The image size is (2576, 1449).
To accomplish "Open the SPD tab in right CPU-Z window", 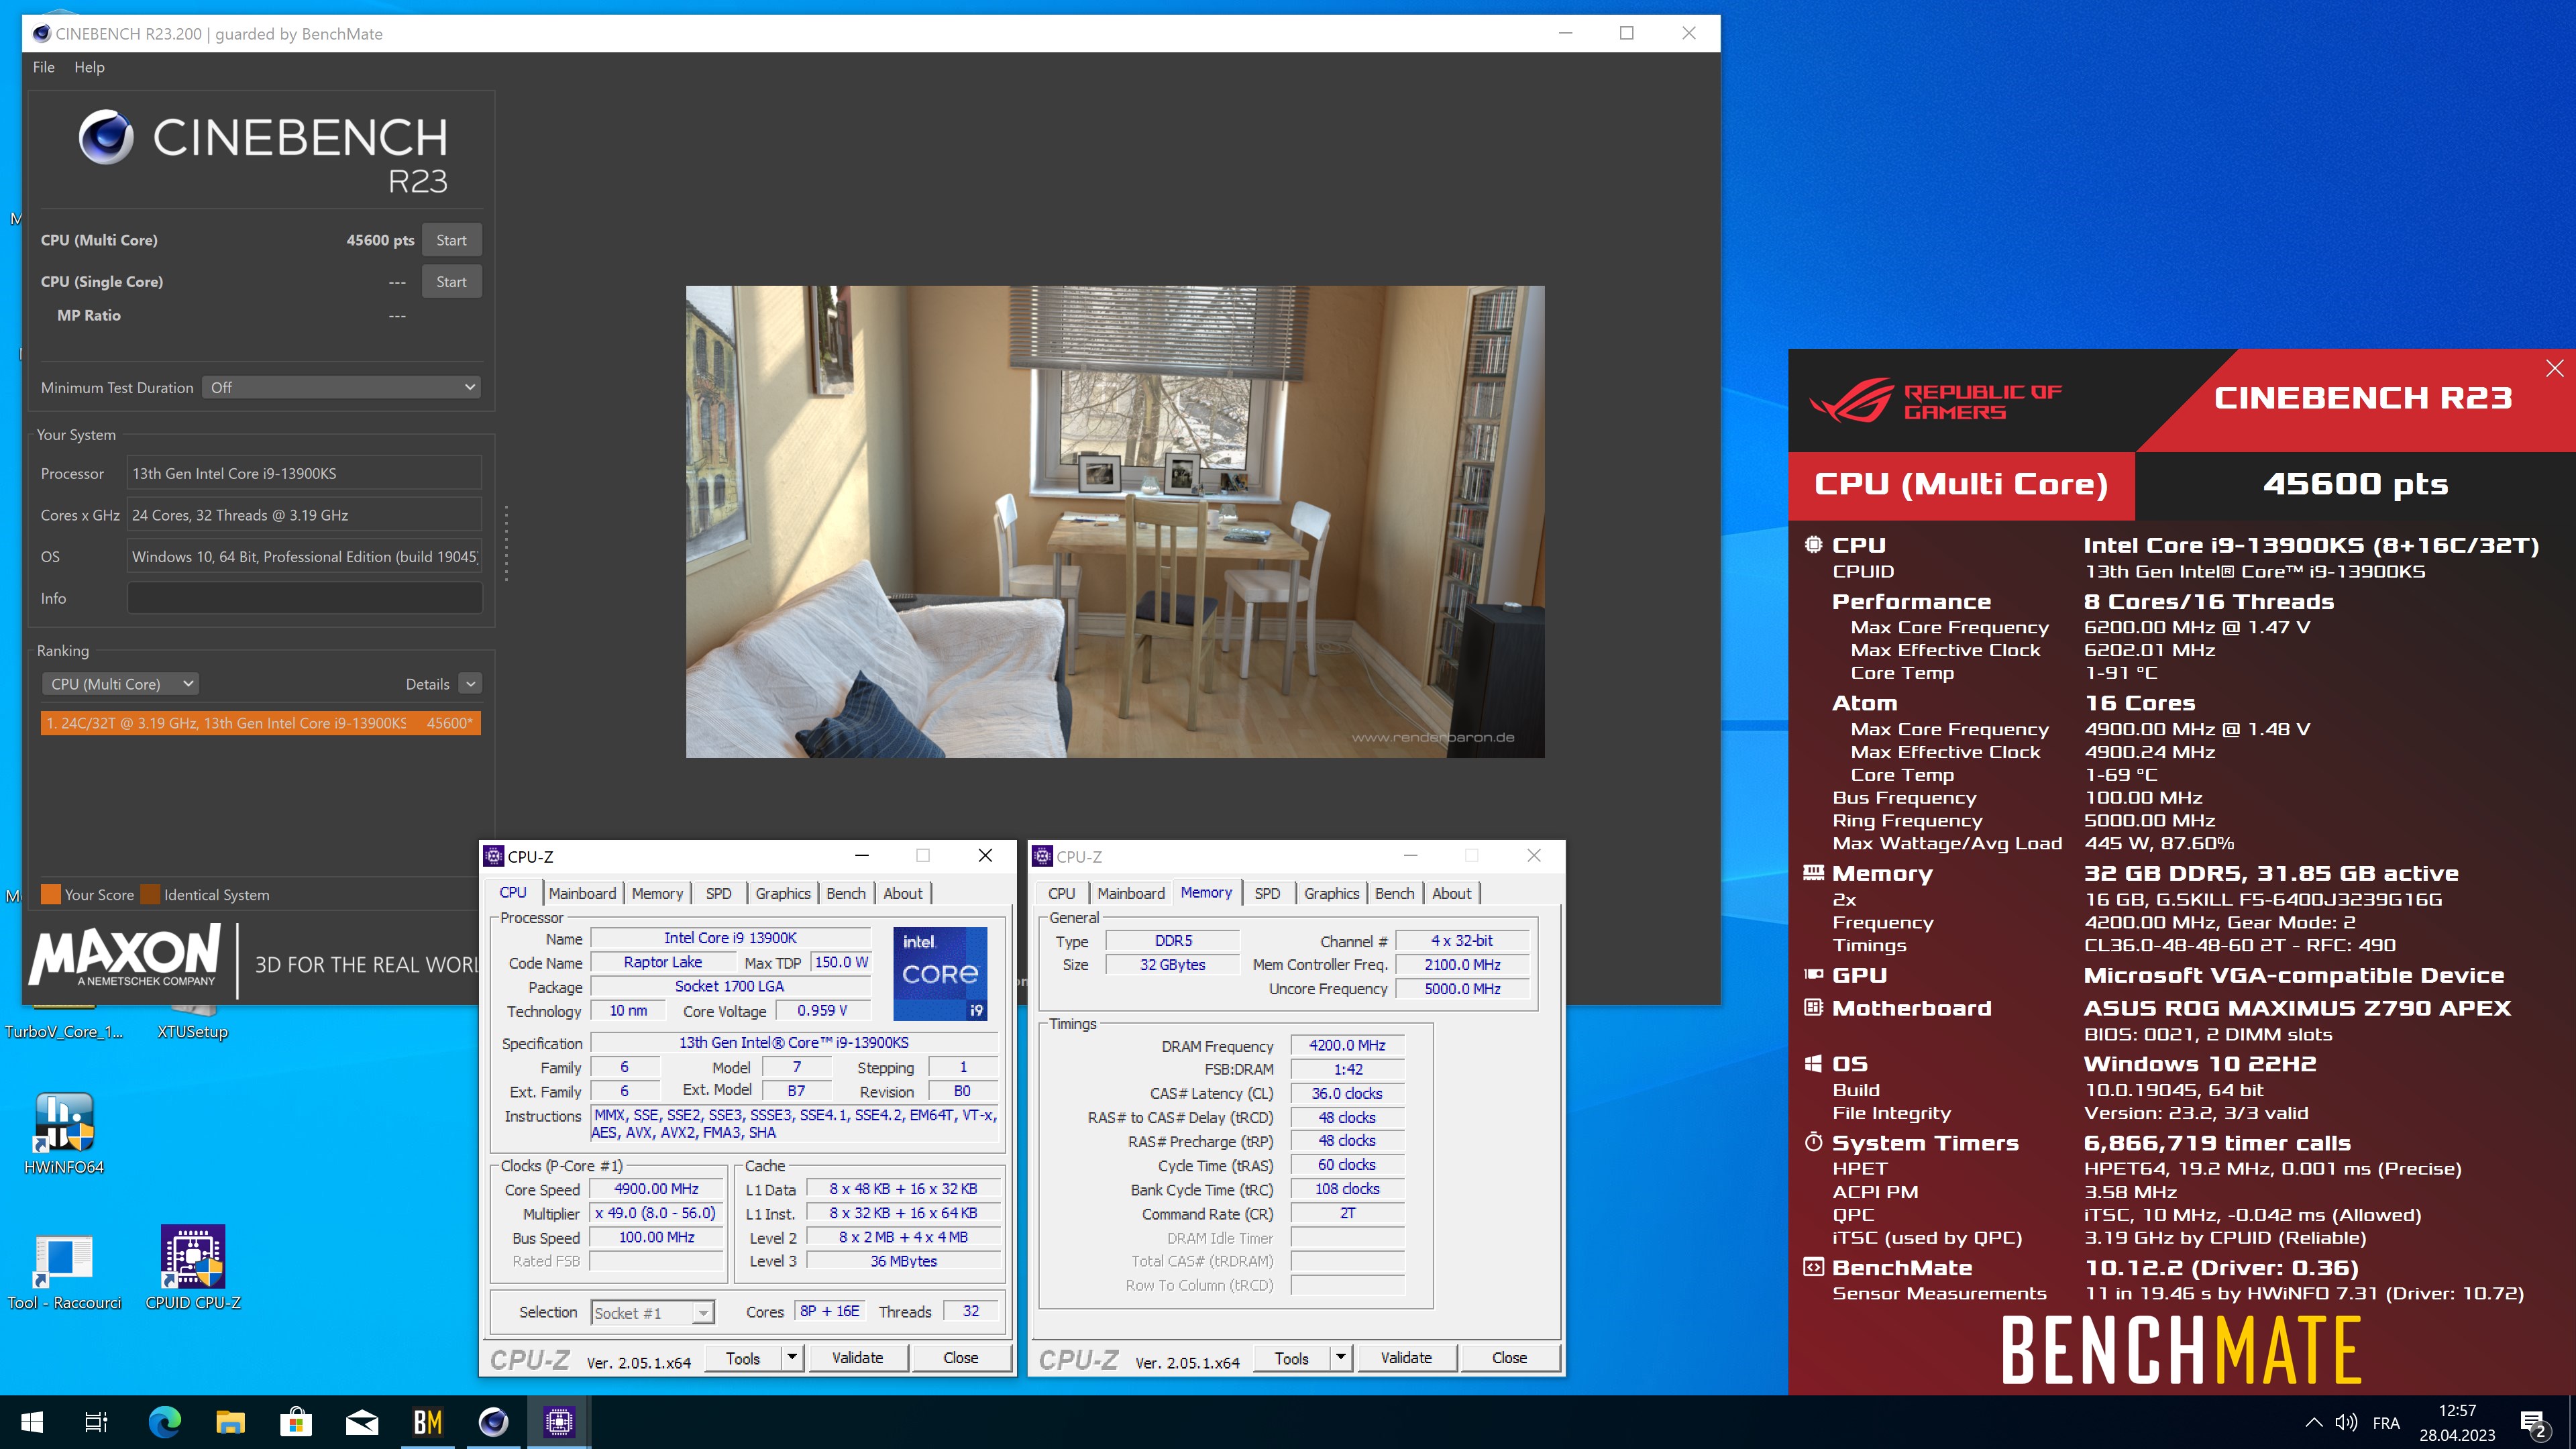I will tap(1267, 893).
